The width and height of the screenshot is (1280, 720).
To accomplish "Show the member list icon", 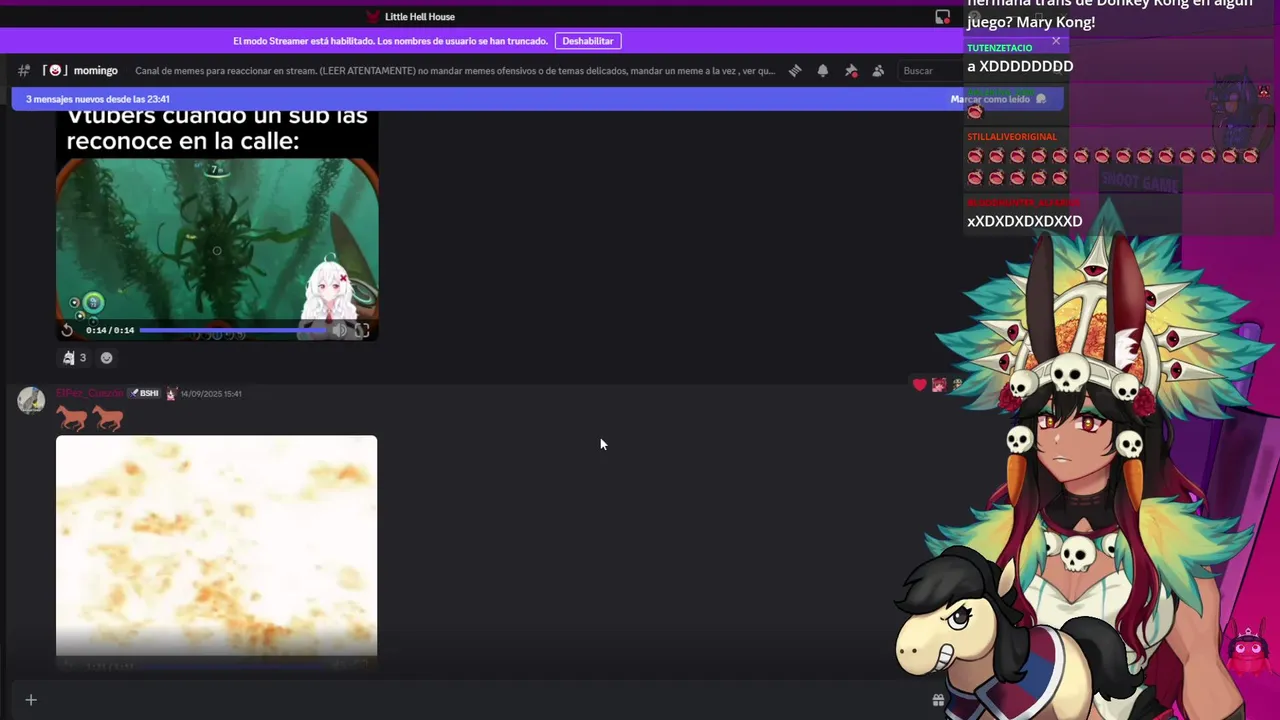I will pos(878,71).
